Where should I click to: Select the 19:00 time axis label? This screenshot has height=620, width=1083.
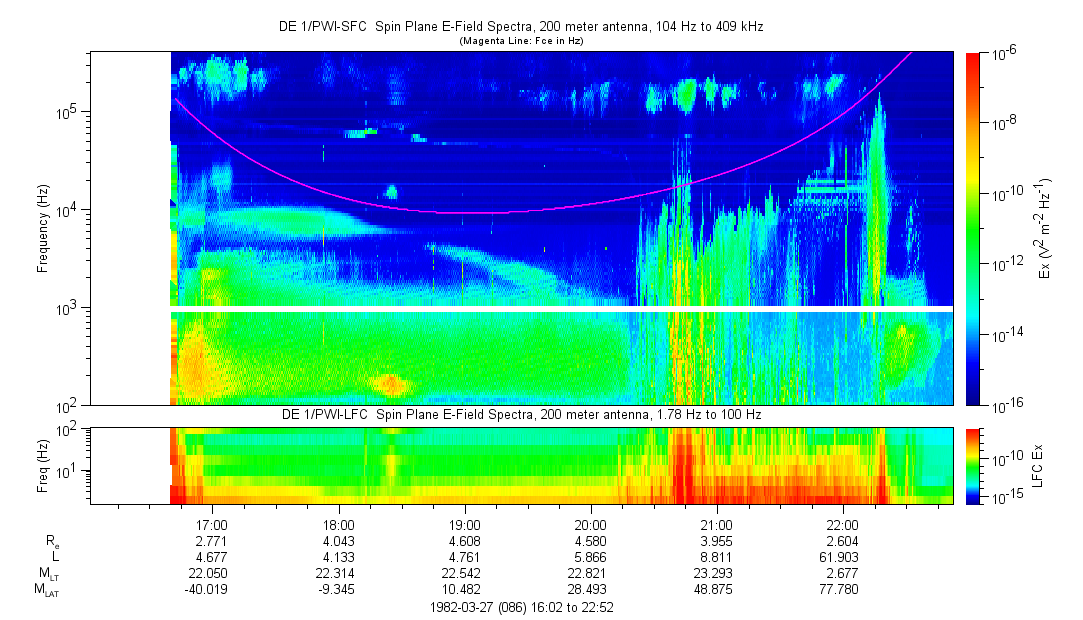pyautogui.click(x=465, y=525)
